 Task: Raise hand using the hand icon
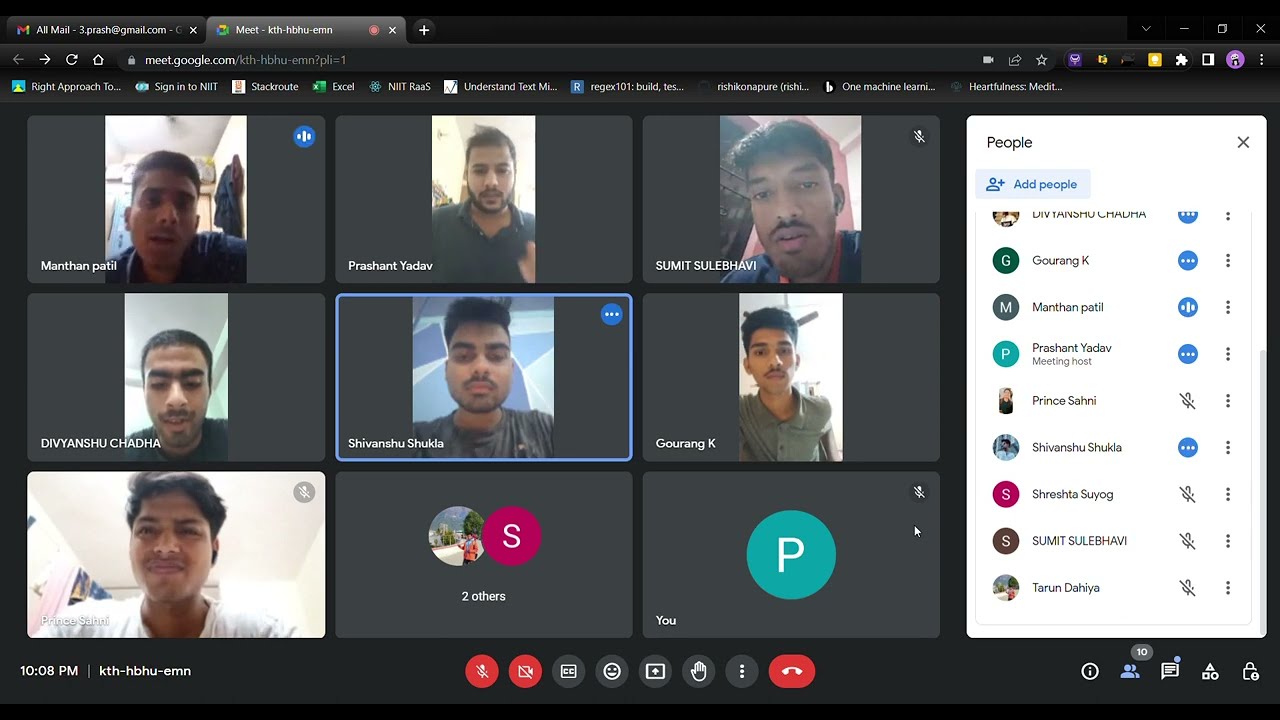pyautogui.click(x=699, y=671)
